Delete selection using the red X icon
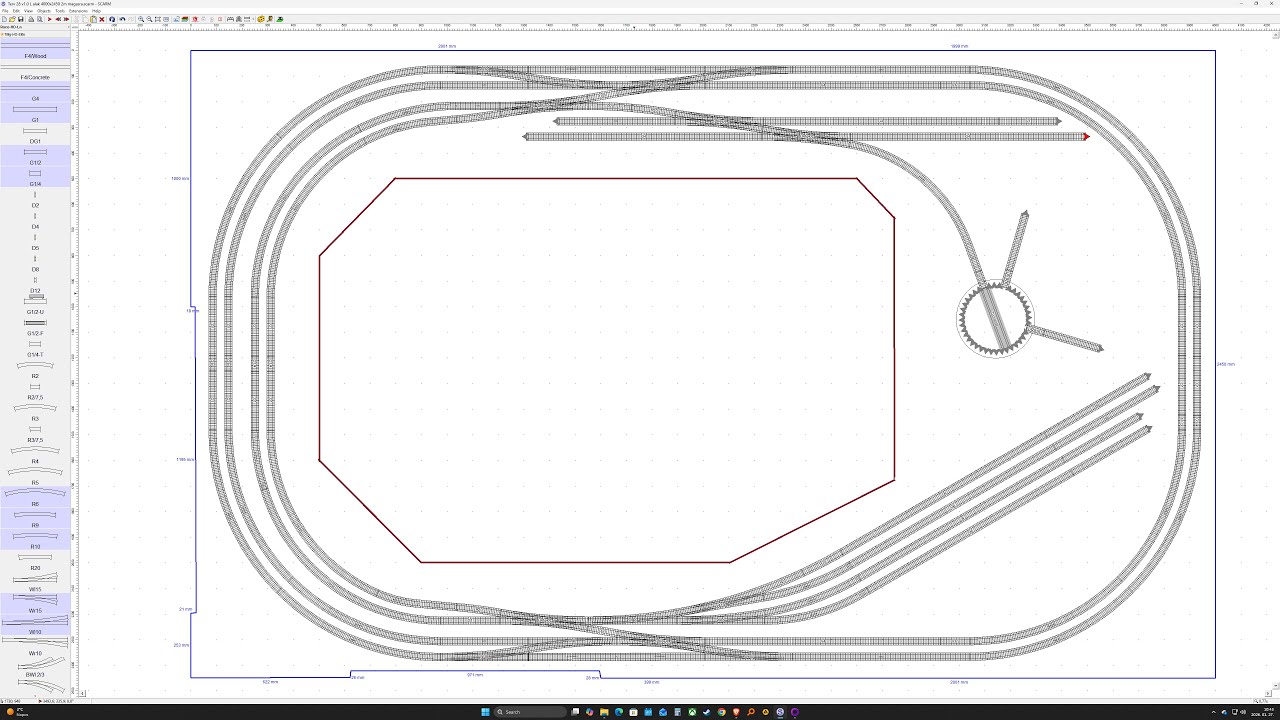The image size is (1280, 720). (102, 19)
